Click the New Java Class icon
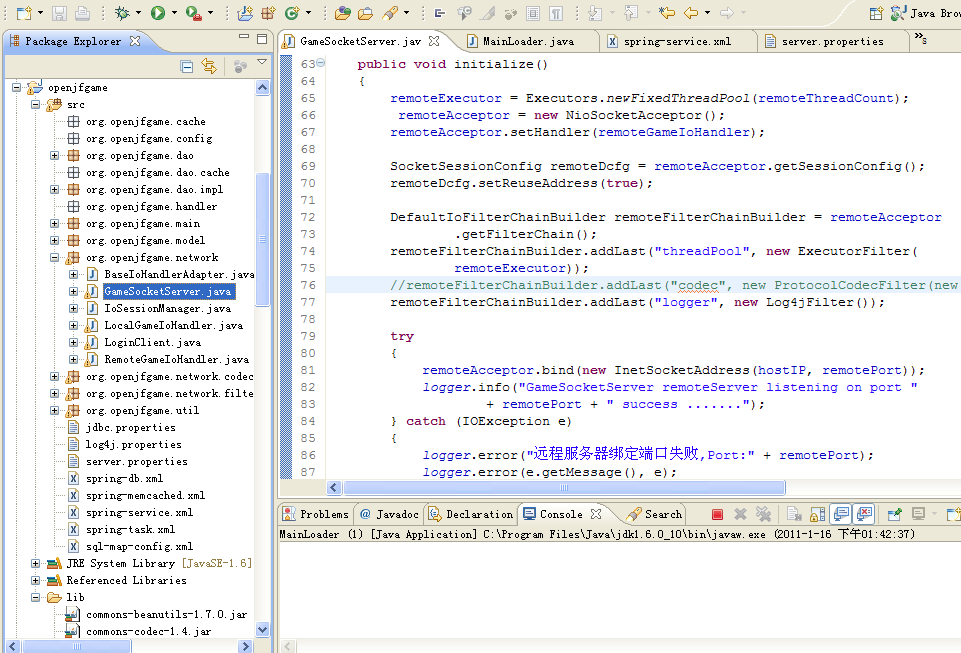961x653 pixels. point(291,13)
